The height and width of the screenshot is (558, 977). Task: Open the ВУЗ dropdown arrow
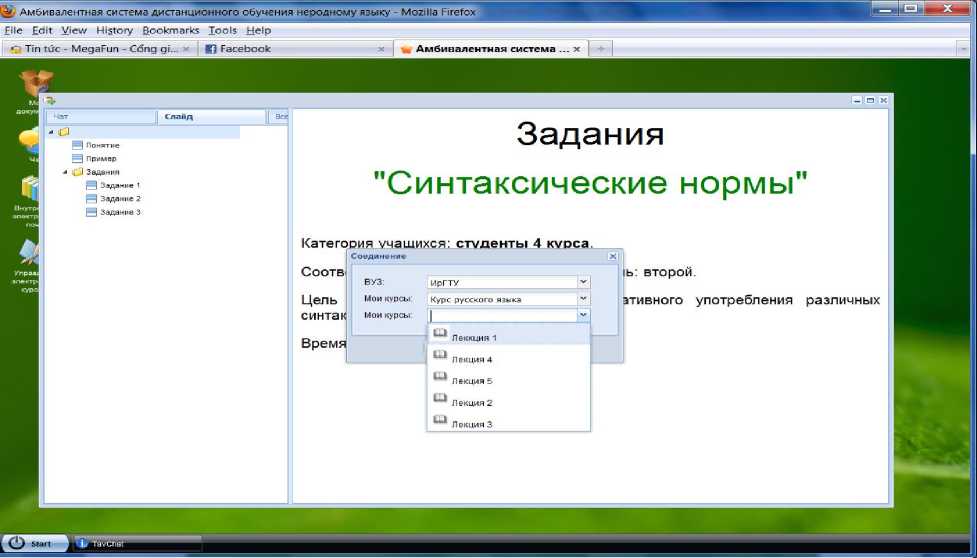click(583, 282)
